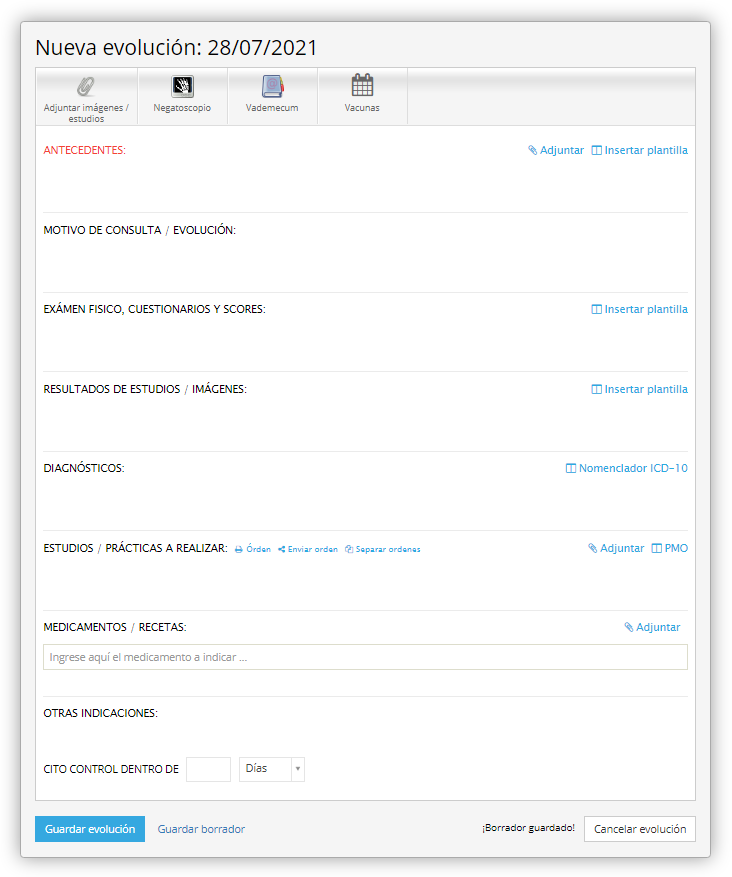
Task: Click the MOTIVO DE CONSULTA / EVOLUCIÓN label
Action: click(140, 230)
